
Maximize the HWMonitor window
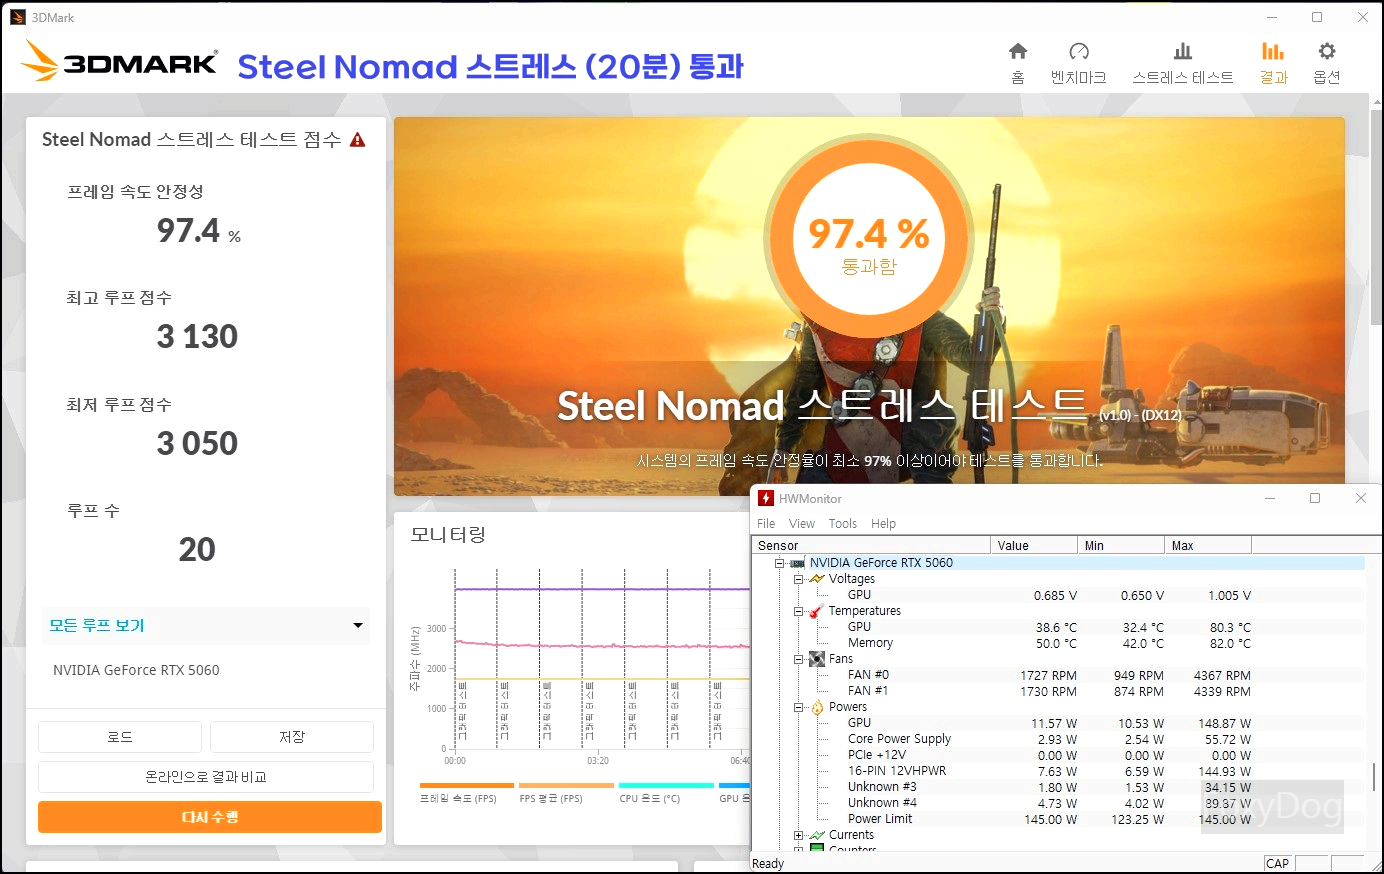1315,498
